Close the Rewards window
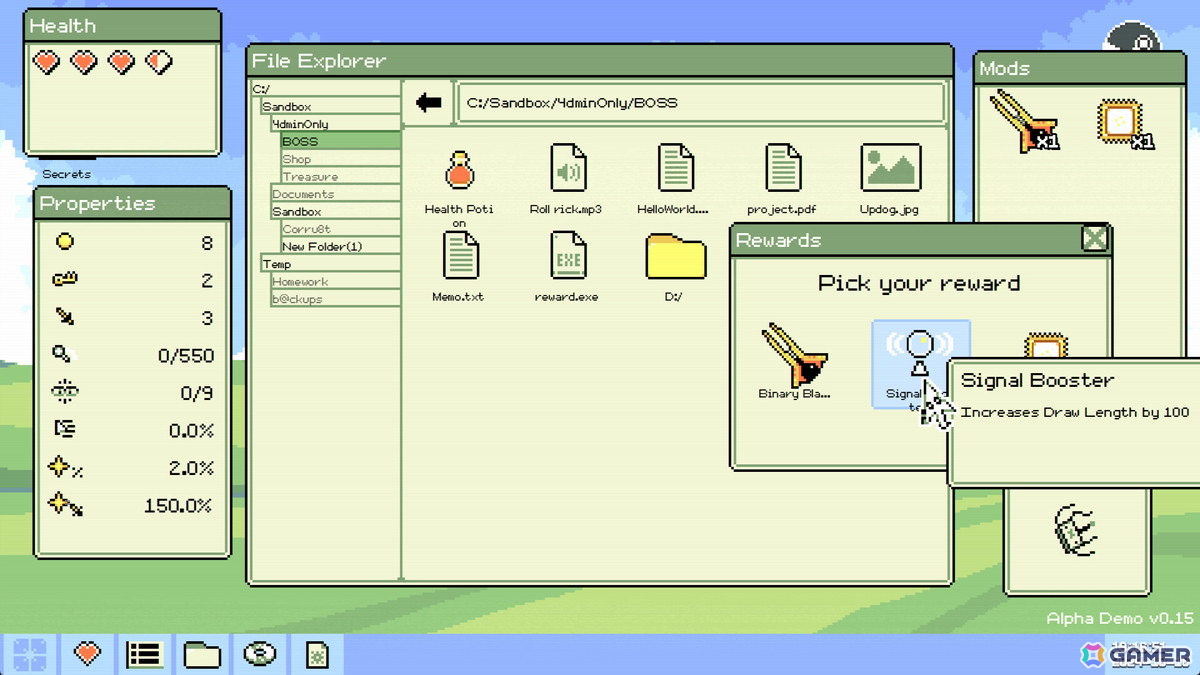 pos(1095,239)
